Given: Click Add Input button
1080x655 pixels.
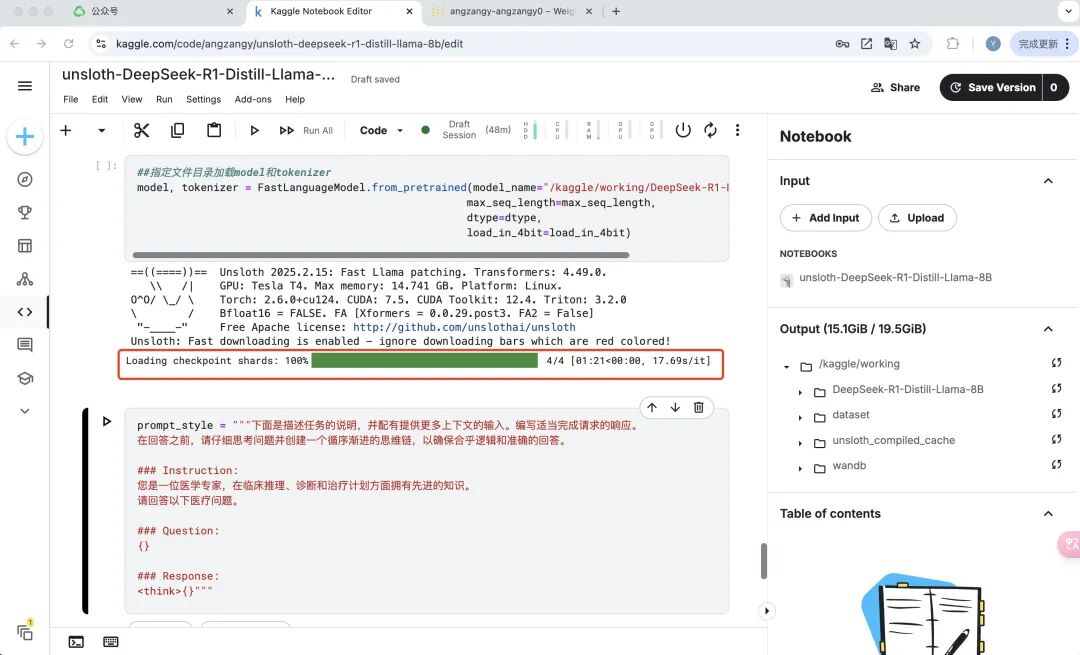Looking at the screenshot, I should (826, 218).
